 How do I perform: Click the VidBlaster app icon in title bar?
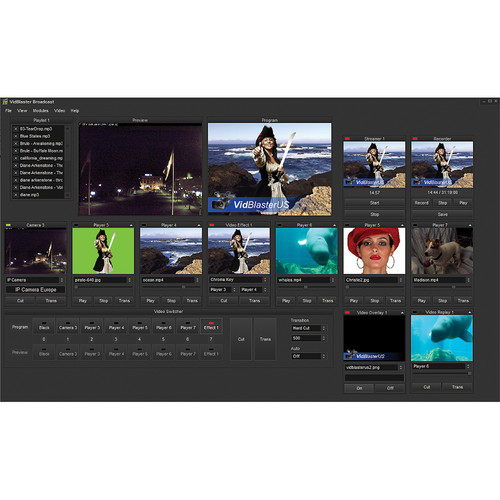click(5, 102)
